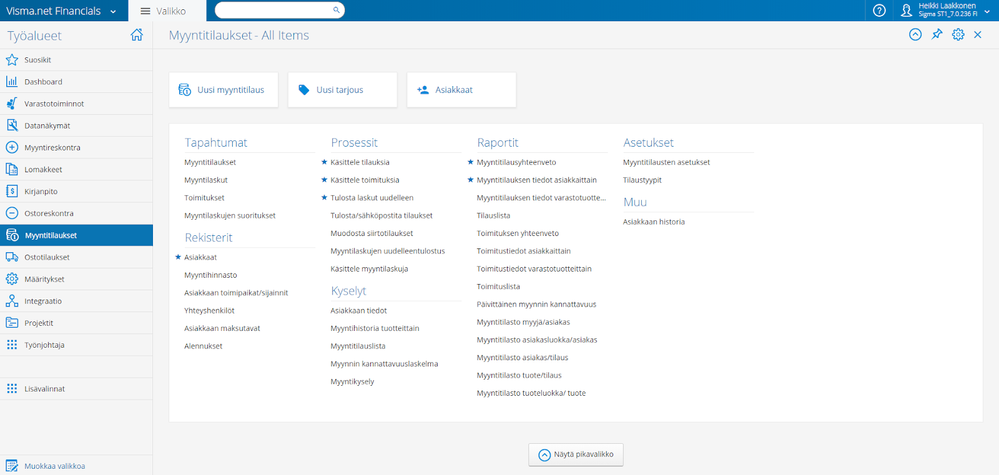
Task: Open Lisävalinnat grid icon
Action: (x=11, y=388)
